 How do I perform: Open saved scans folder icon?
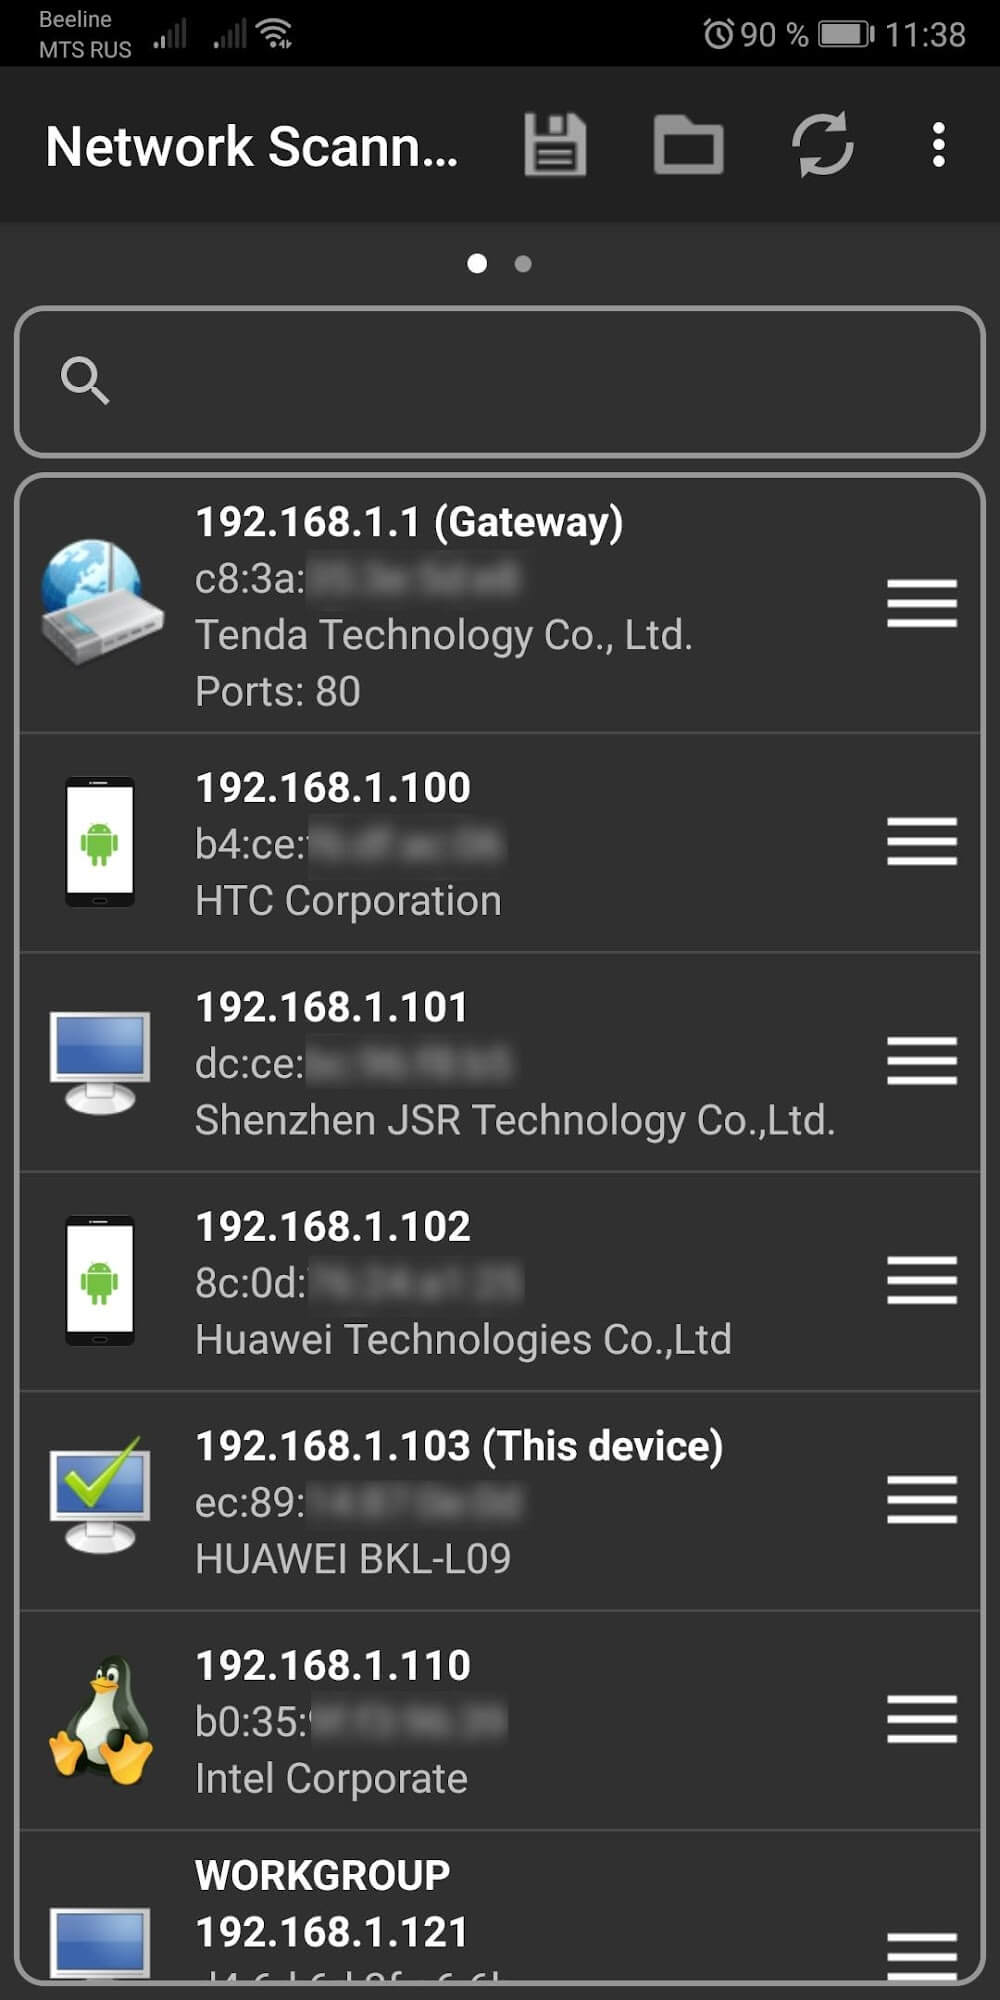click(x=688, y=146)
